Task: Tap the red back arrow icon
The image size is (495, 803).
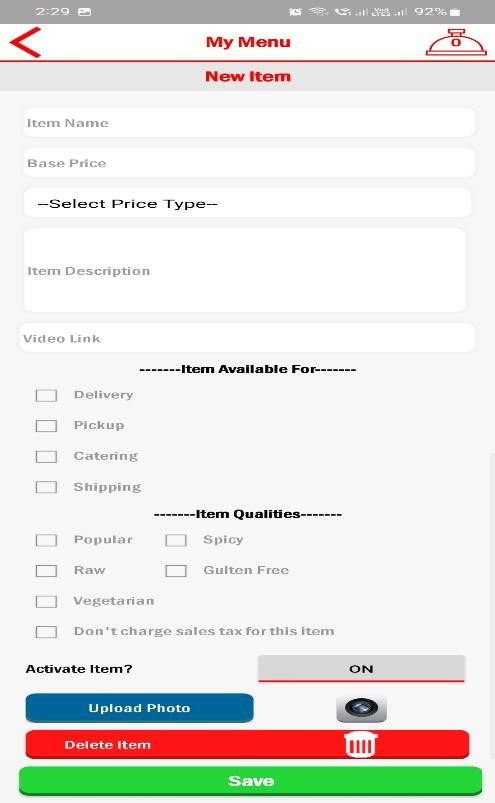Action: 25,42
